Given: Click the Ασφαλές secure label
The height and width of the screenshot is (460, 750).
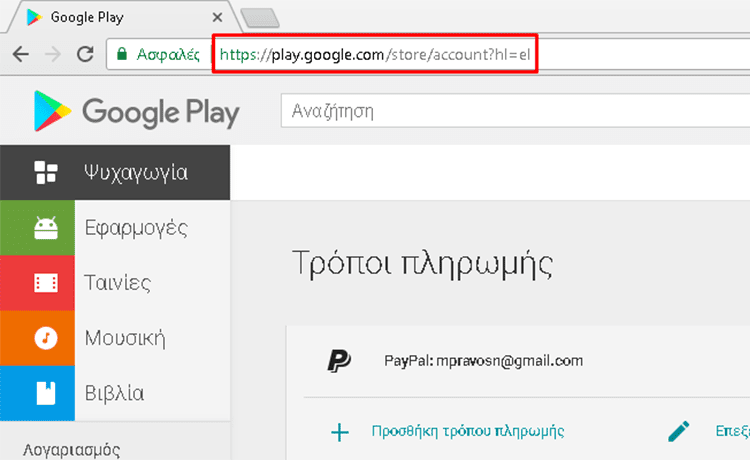Looking at the screenshot, I should tap(168, 55).
